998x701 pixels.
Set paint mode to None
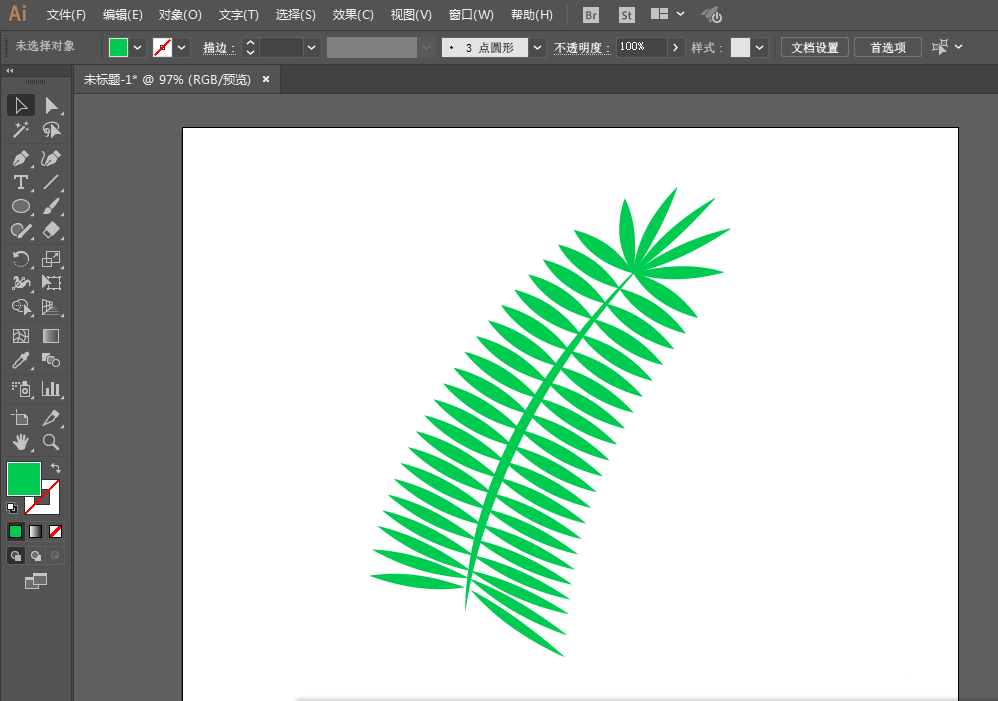[56, 531]
